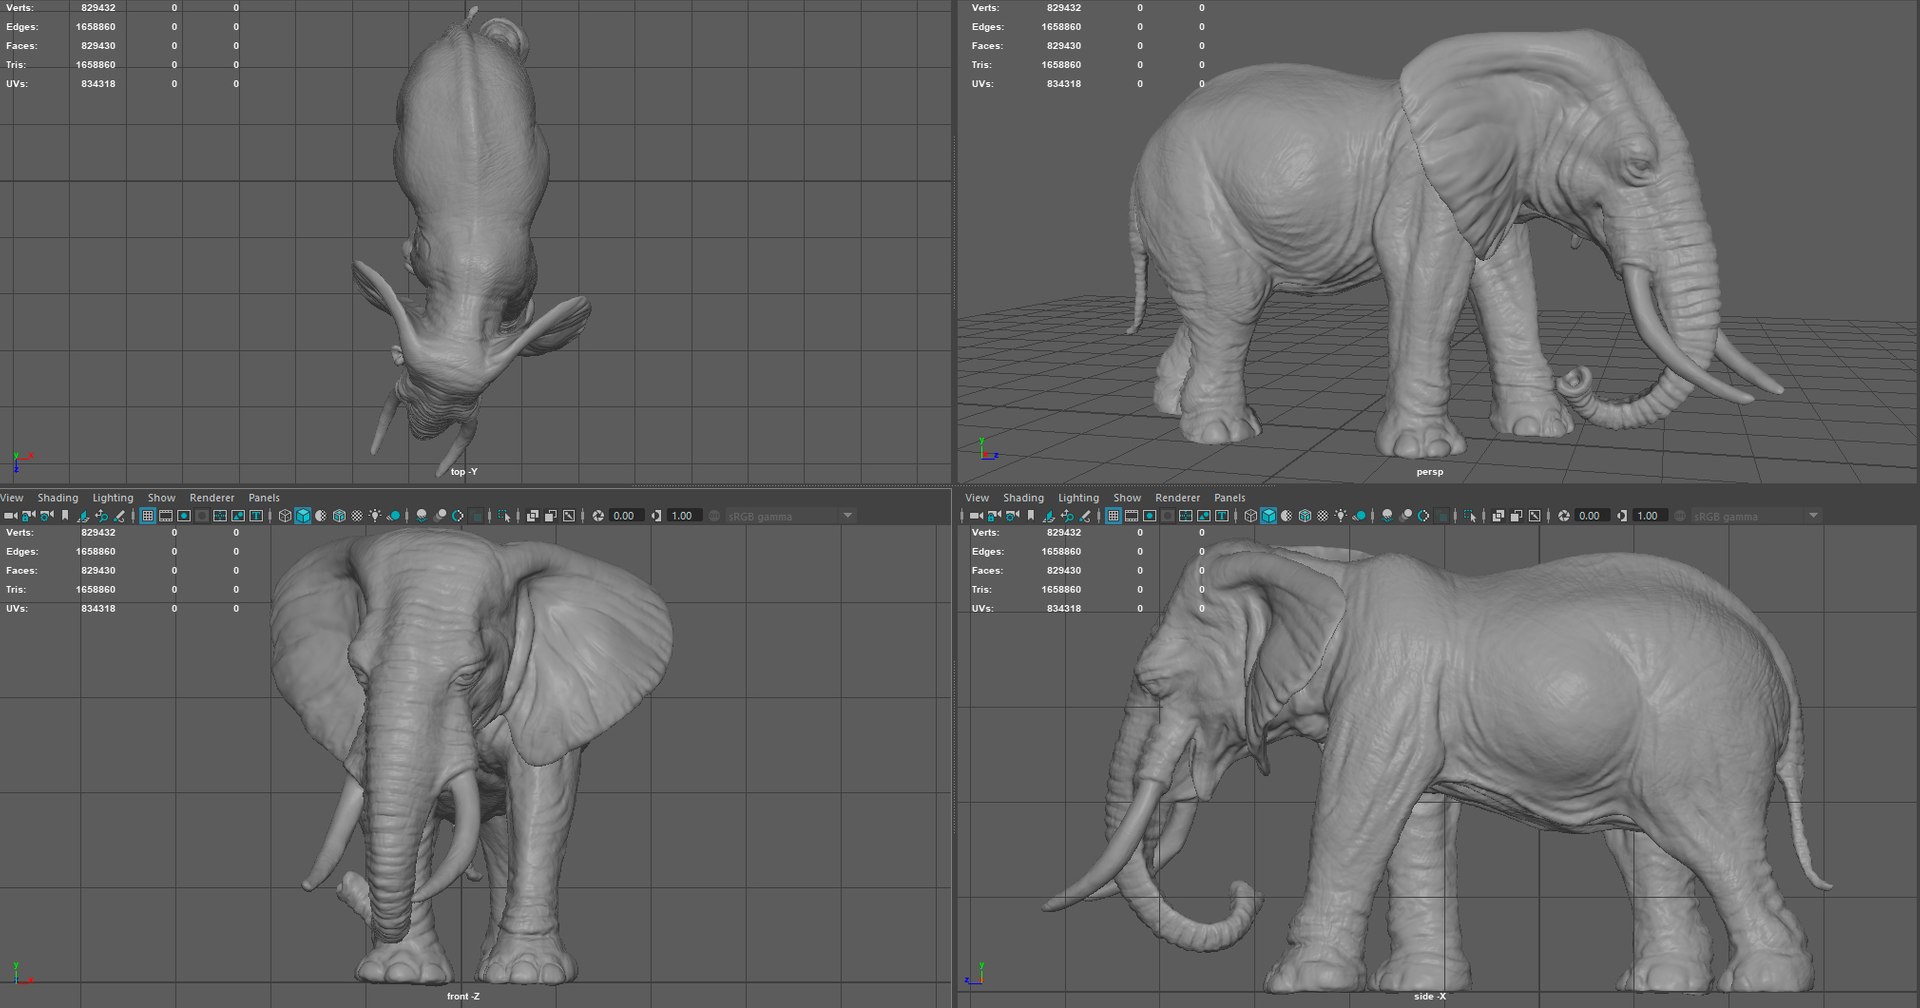Open Renderer menu in front panel
Viewport: 1920px width, 1008px height.
(212, 497)
